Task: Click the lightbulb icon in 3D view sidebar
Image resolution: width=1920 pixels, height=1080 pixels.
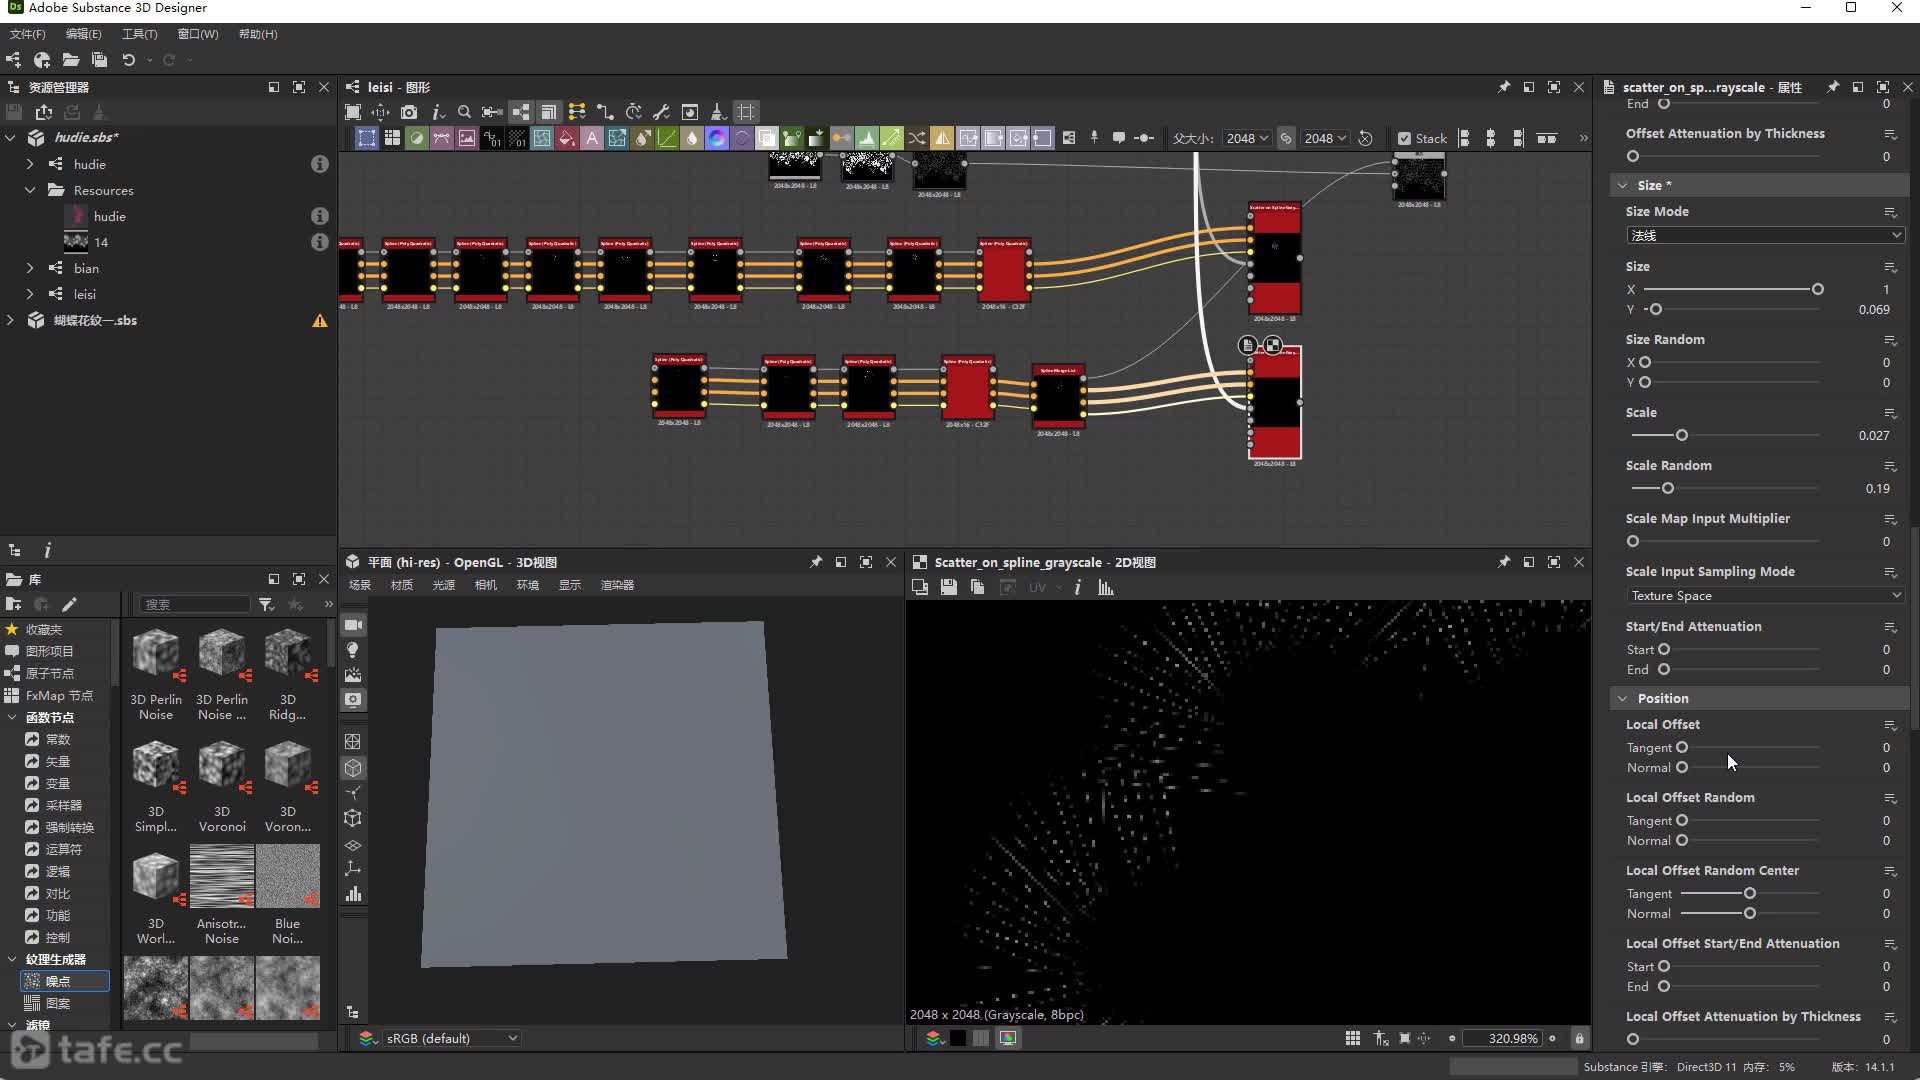Action: (x=353, y=650)
